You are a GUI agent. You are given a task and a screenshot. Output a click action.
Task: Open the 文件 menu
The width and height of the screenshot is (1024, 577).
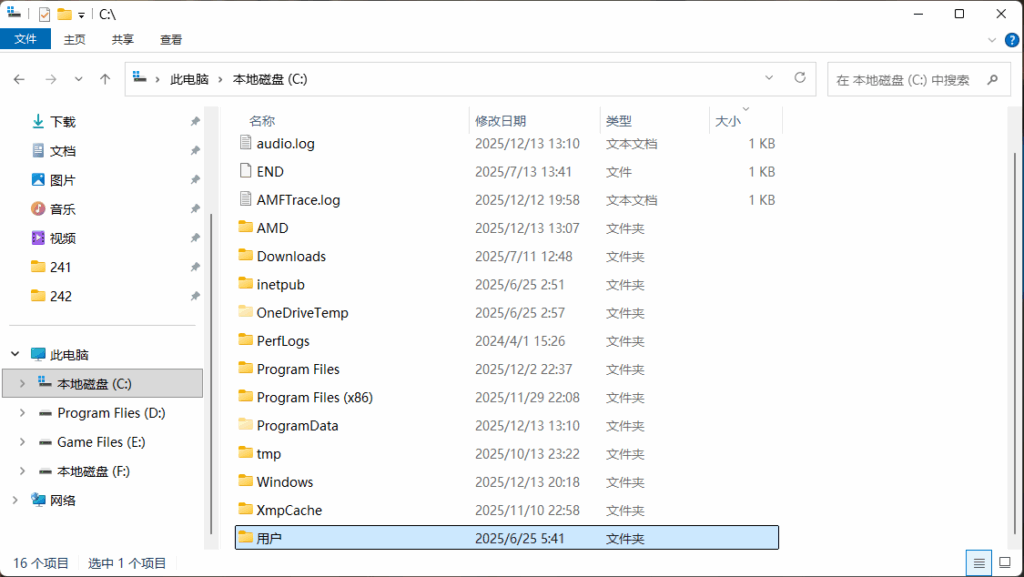point(25,39)
